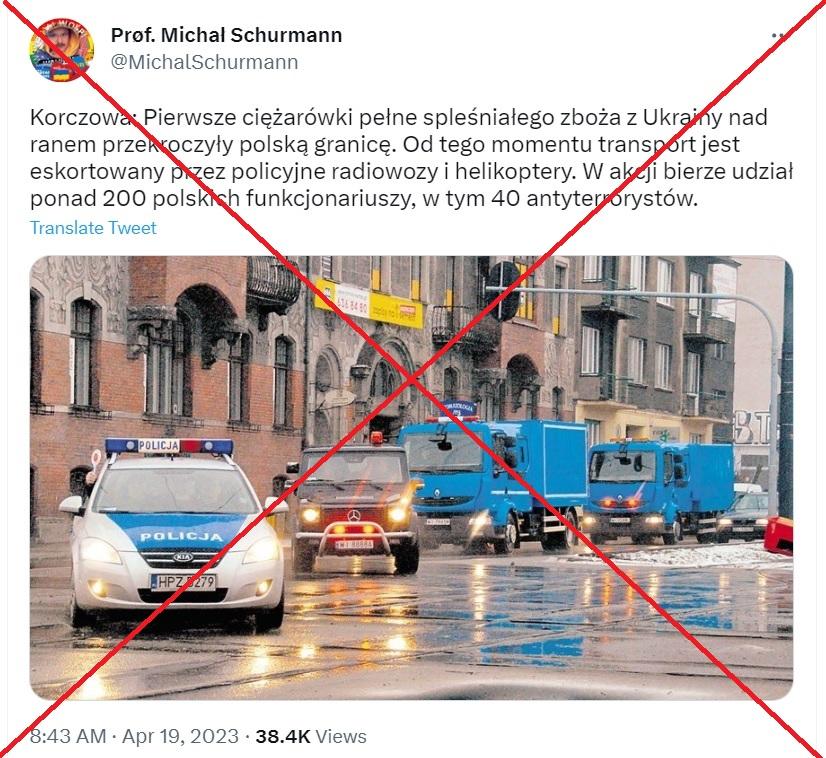Click the HPZ license plate on the police car
This screenshot has height=758, width=826.
tap(183, 582)
